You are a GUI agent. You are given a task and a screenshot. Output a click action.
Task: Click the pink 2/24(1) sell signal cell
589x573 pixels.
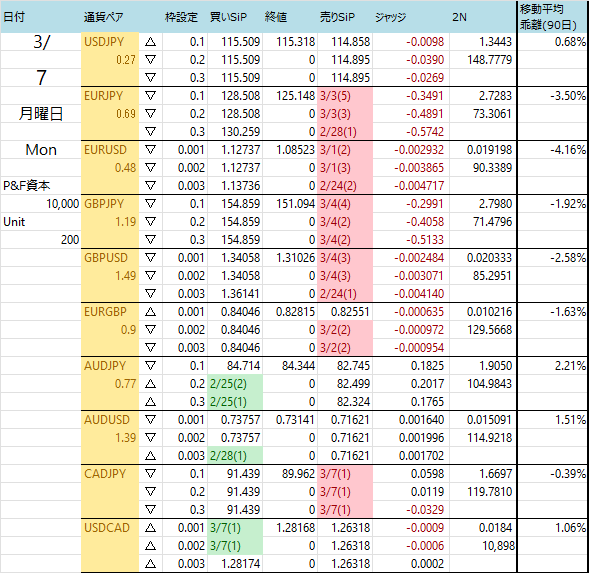[x=345, y=294]
